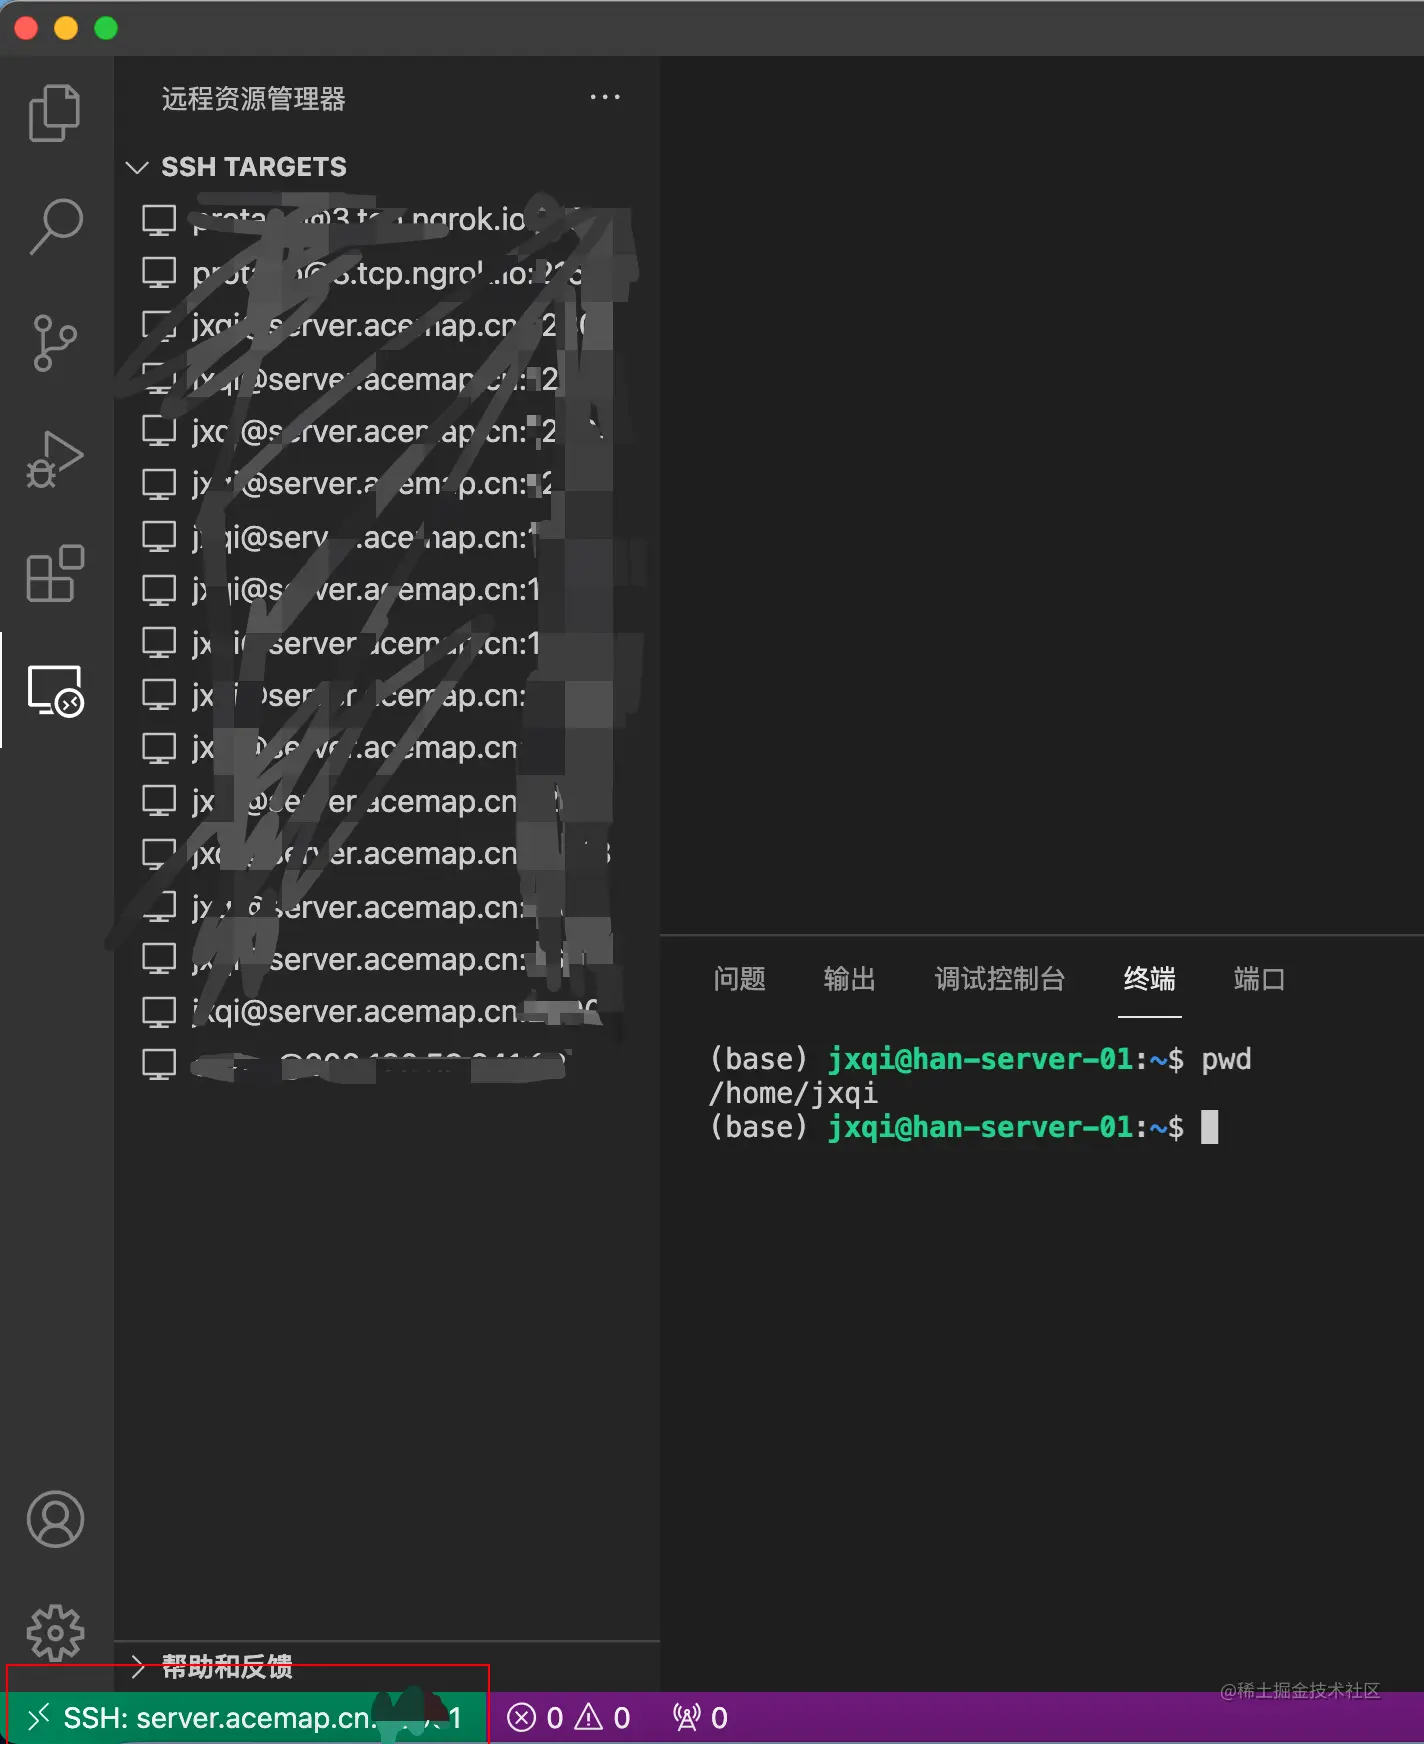Open the Search view in activity bar
Image resolution: width=1424 pixels, height=1744 pixels.
click(x=55, y=227)
